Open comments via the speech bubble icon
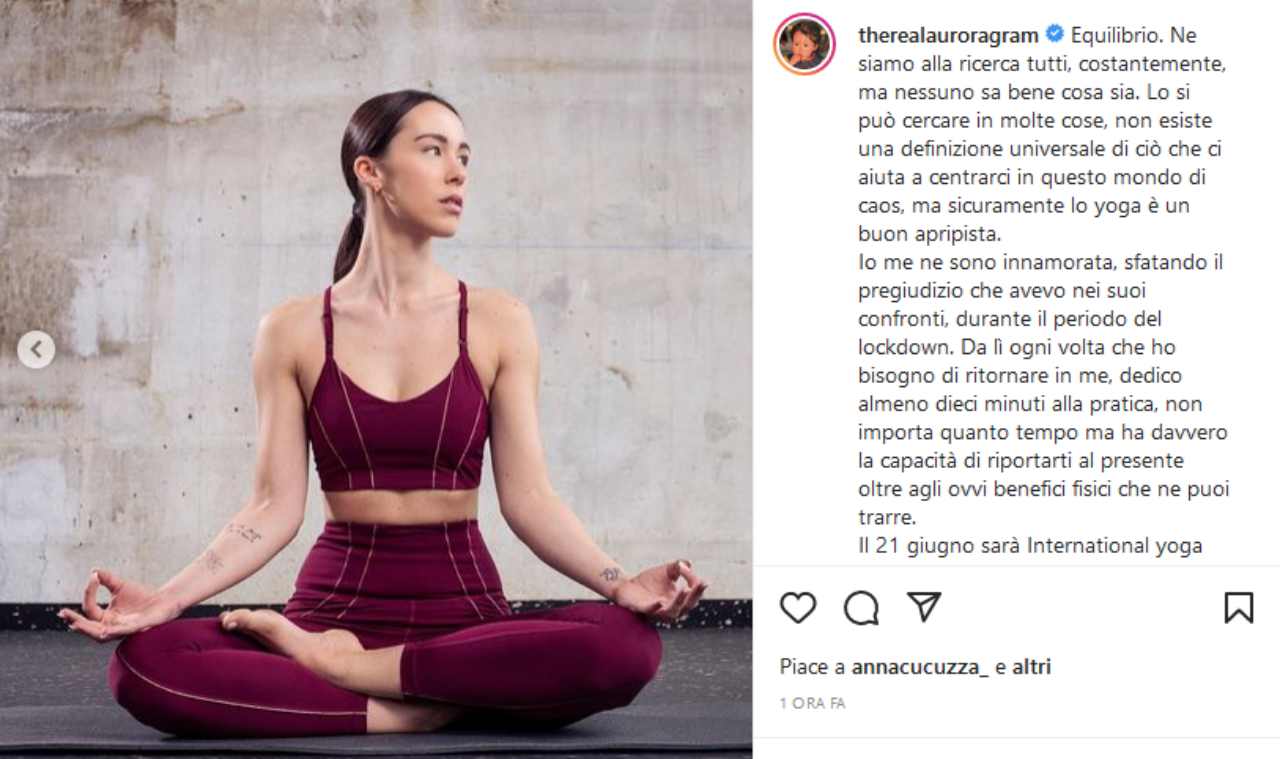This screenshot has height=759, width=1280. click(x=861, y=607)
